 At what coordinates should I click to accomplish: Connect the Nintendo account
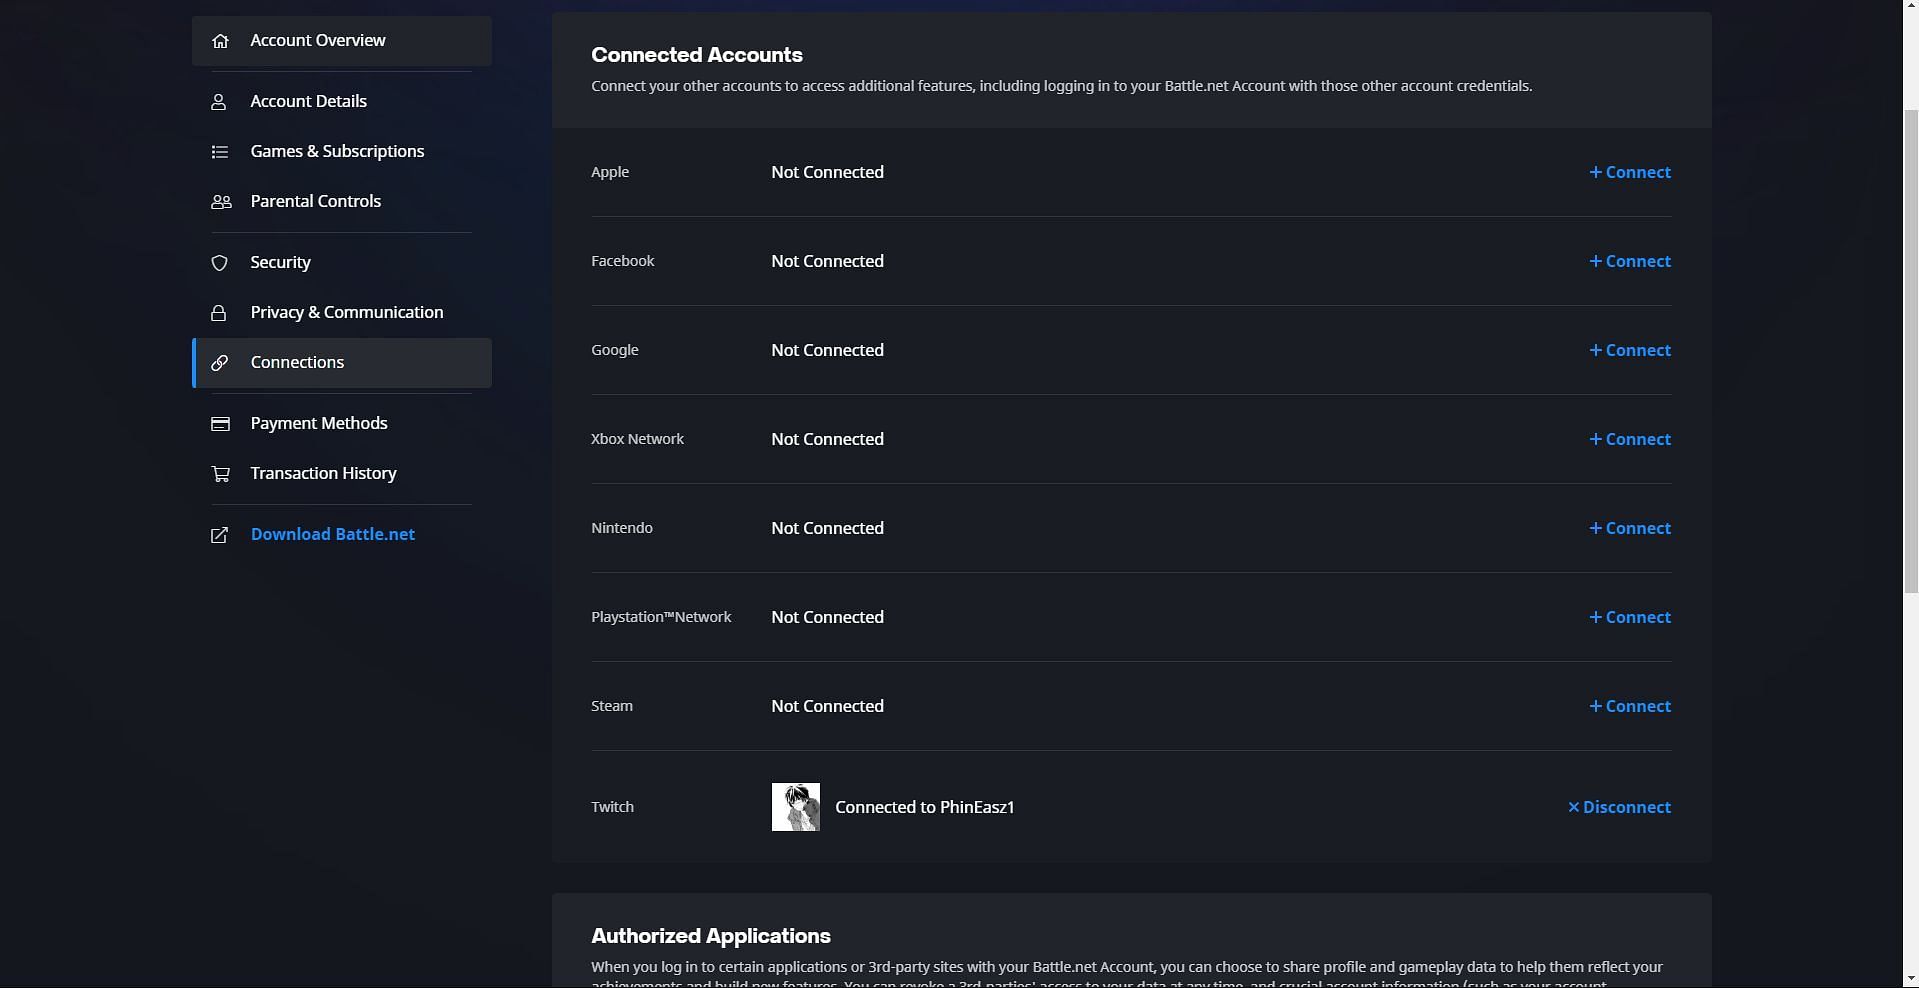1630,528
